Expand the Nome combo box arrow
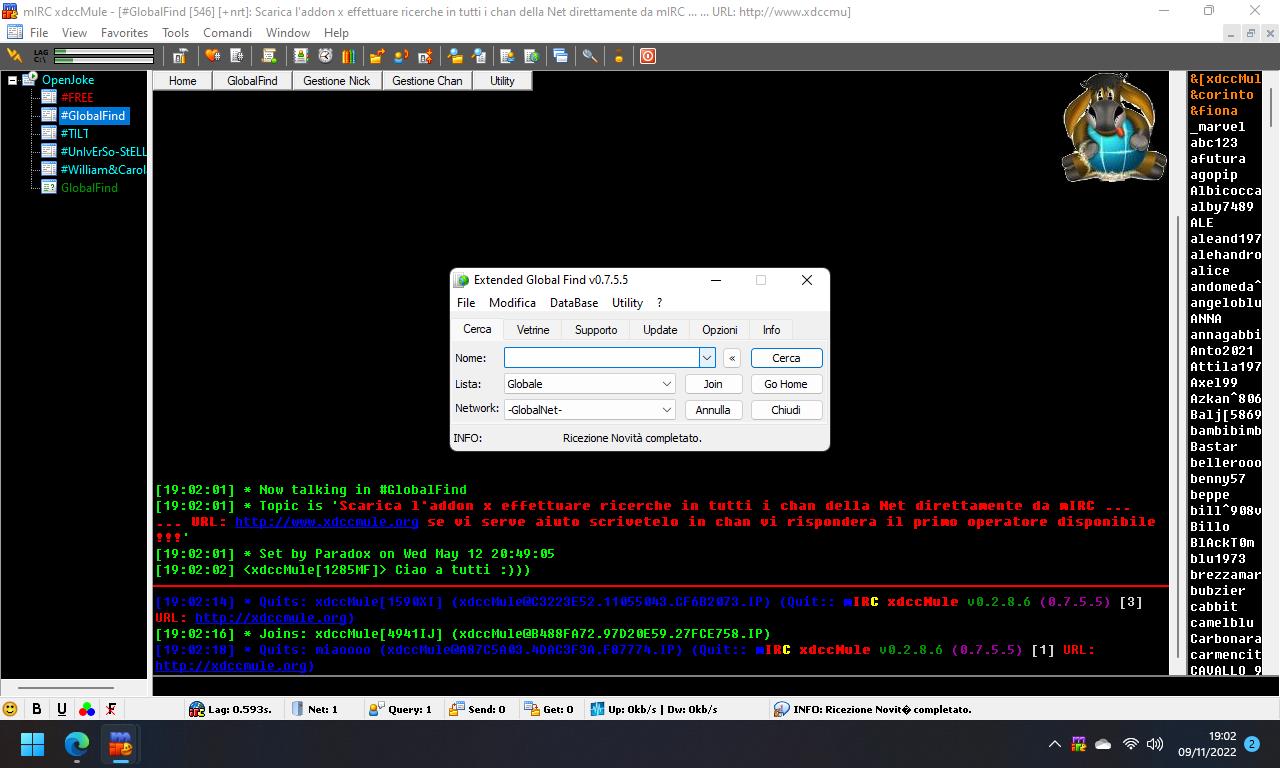1280x768 pixels. 706,358
